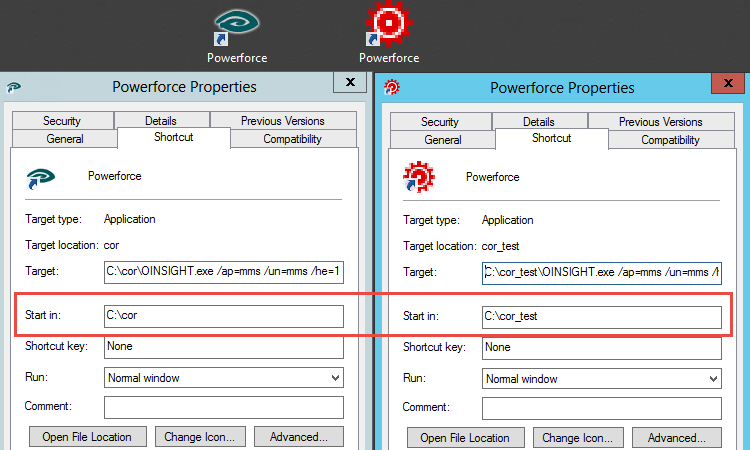The image size is (750, 450).
Task: Select Shortcut tab in right Properties window
Action: point(551,138)
